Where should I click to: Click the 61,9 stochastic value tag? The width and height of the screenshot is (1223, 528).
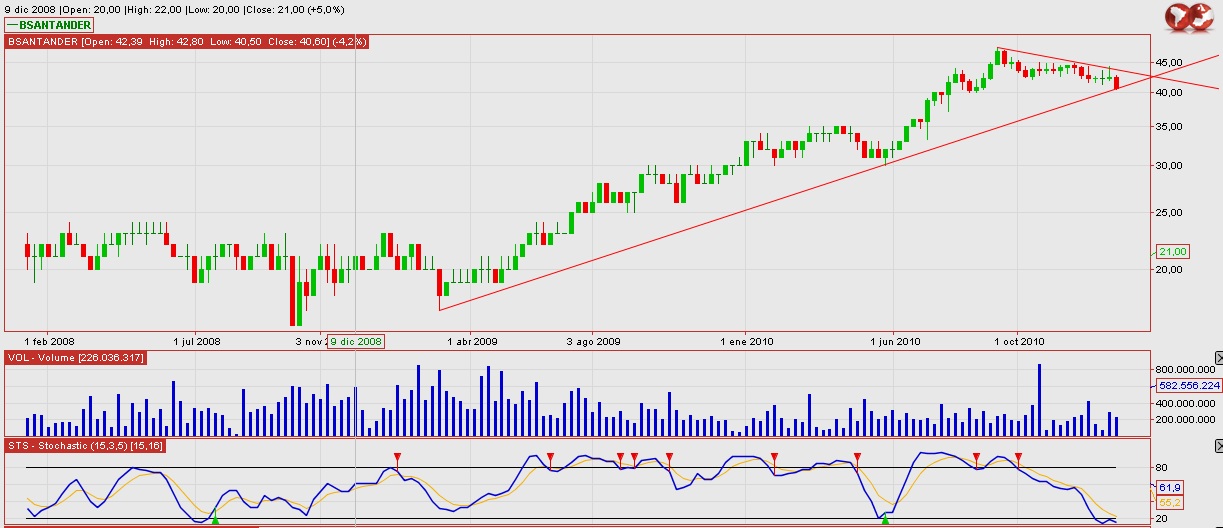tap(1169, 487)
